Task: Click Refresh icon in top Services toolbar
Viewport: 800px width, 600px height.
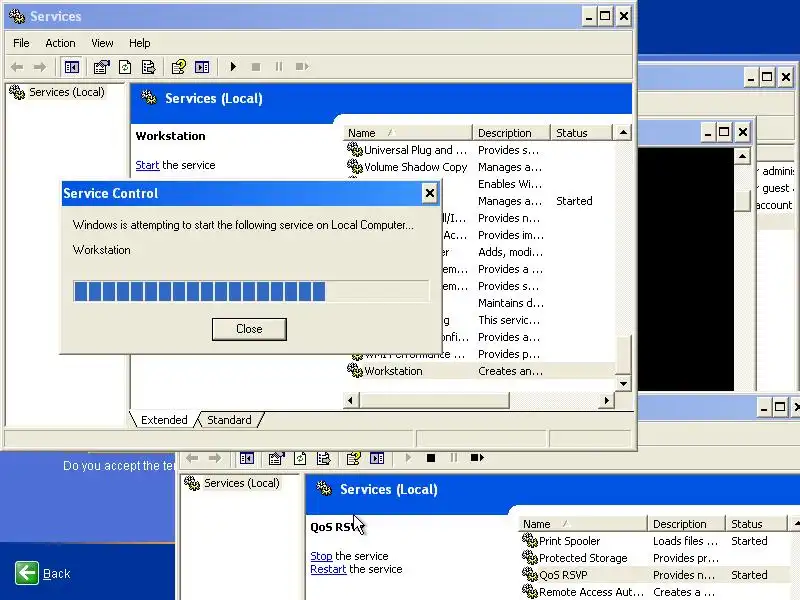Action: pos(125,67)
